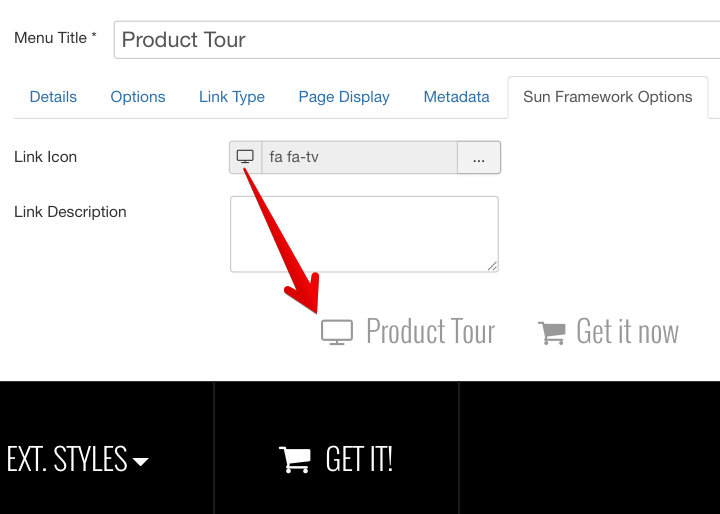Click the white cart icon beside GET IT!

coord(295,459)
